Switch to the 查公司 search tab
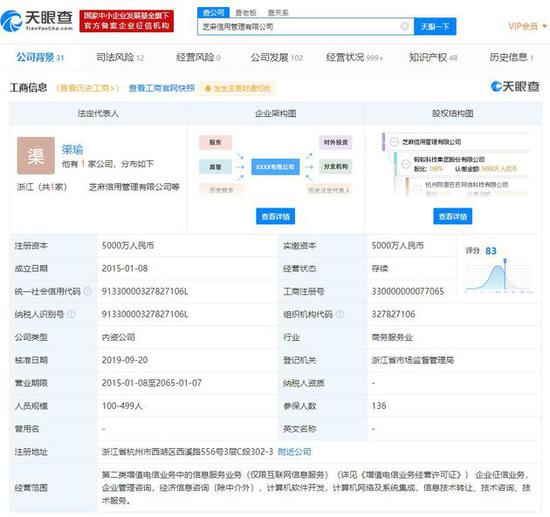The width and height of the screenshot is (550, 517). [x=213, y=13]
